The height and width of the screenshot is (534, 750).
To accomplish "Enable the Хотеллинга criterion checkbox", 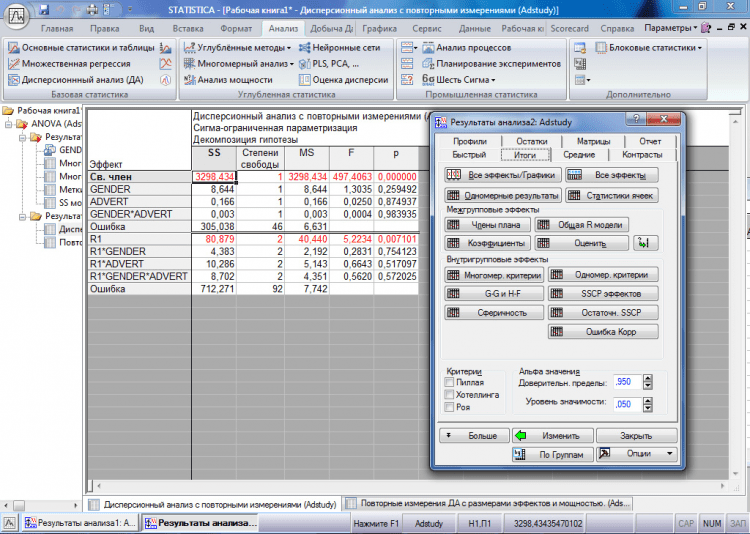I will point(449,395).
